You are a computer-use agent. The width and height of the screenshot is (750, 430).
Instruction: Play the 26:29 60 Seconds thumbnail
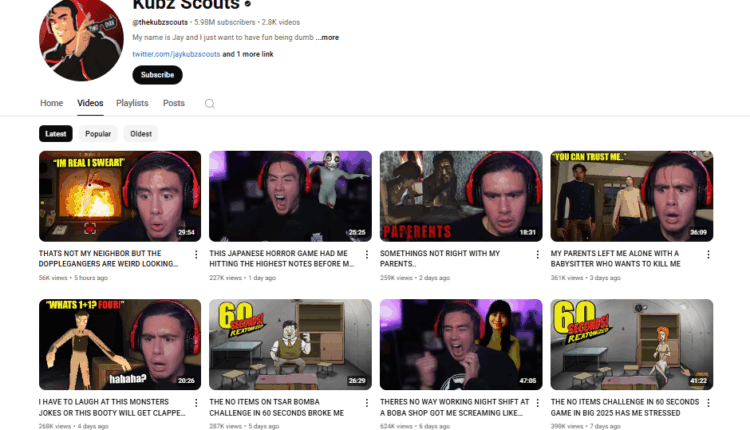tap(290, 344)
